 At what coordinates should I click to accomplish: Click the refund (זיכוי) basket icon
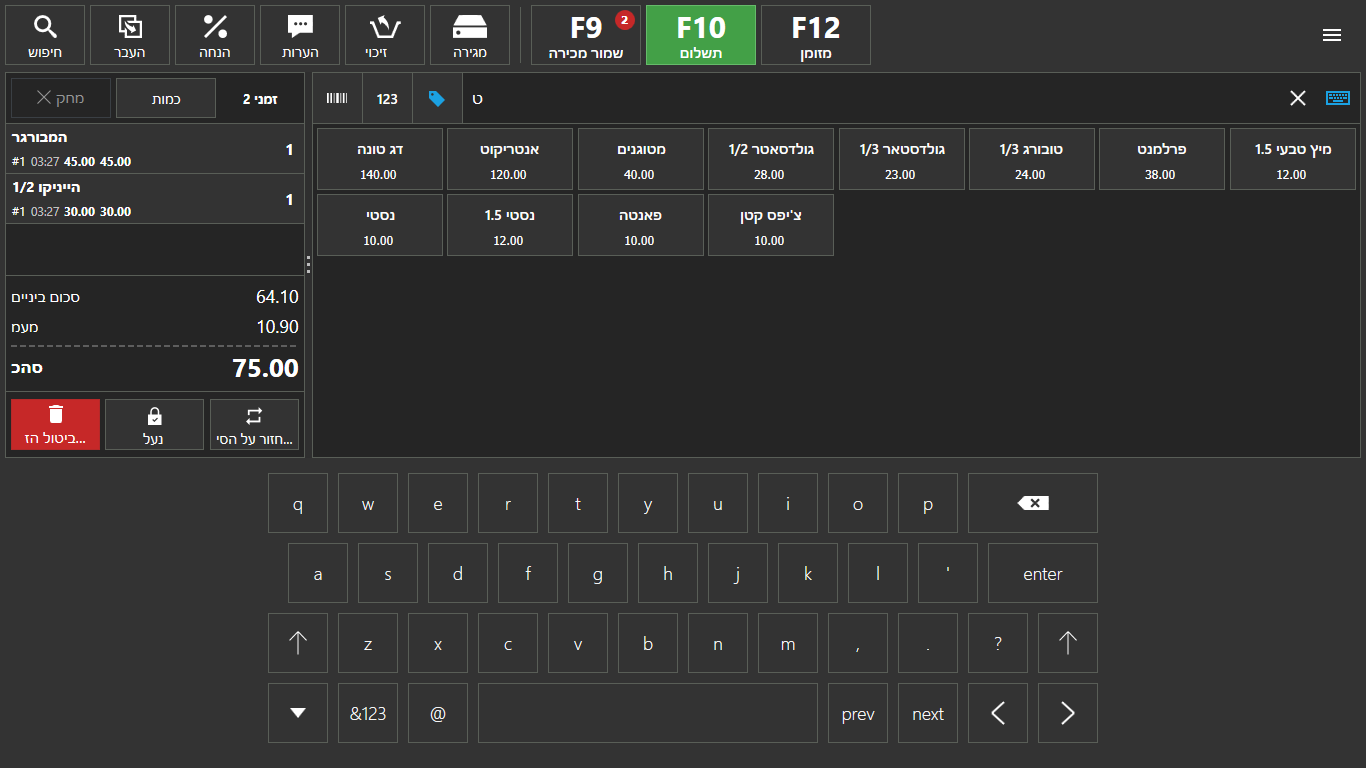[x=385, y=35]
